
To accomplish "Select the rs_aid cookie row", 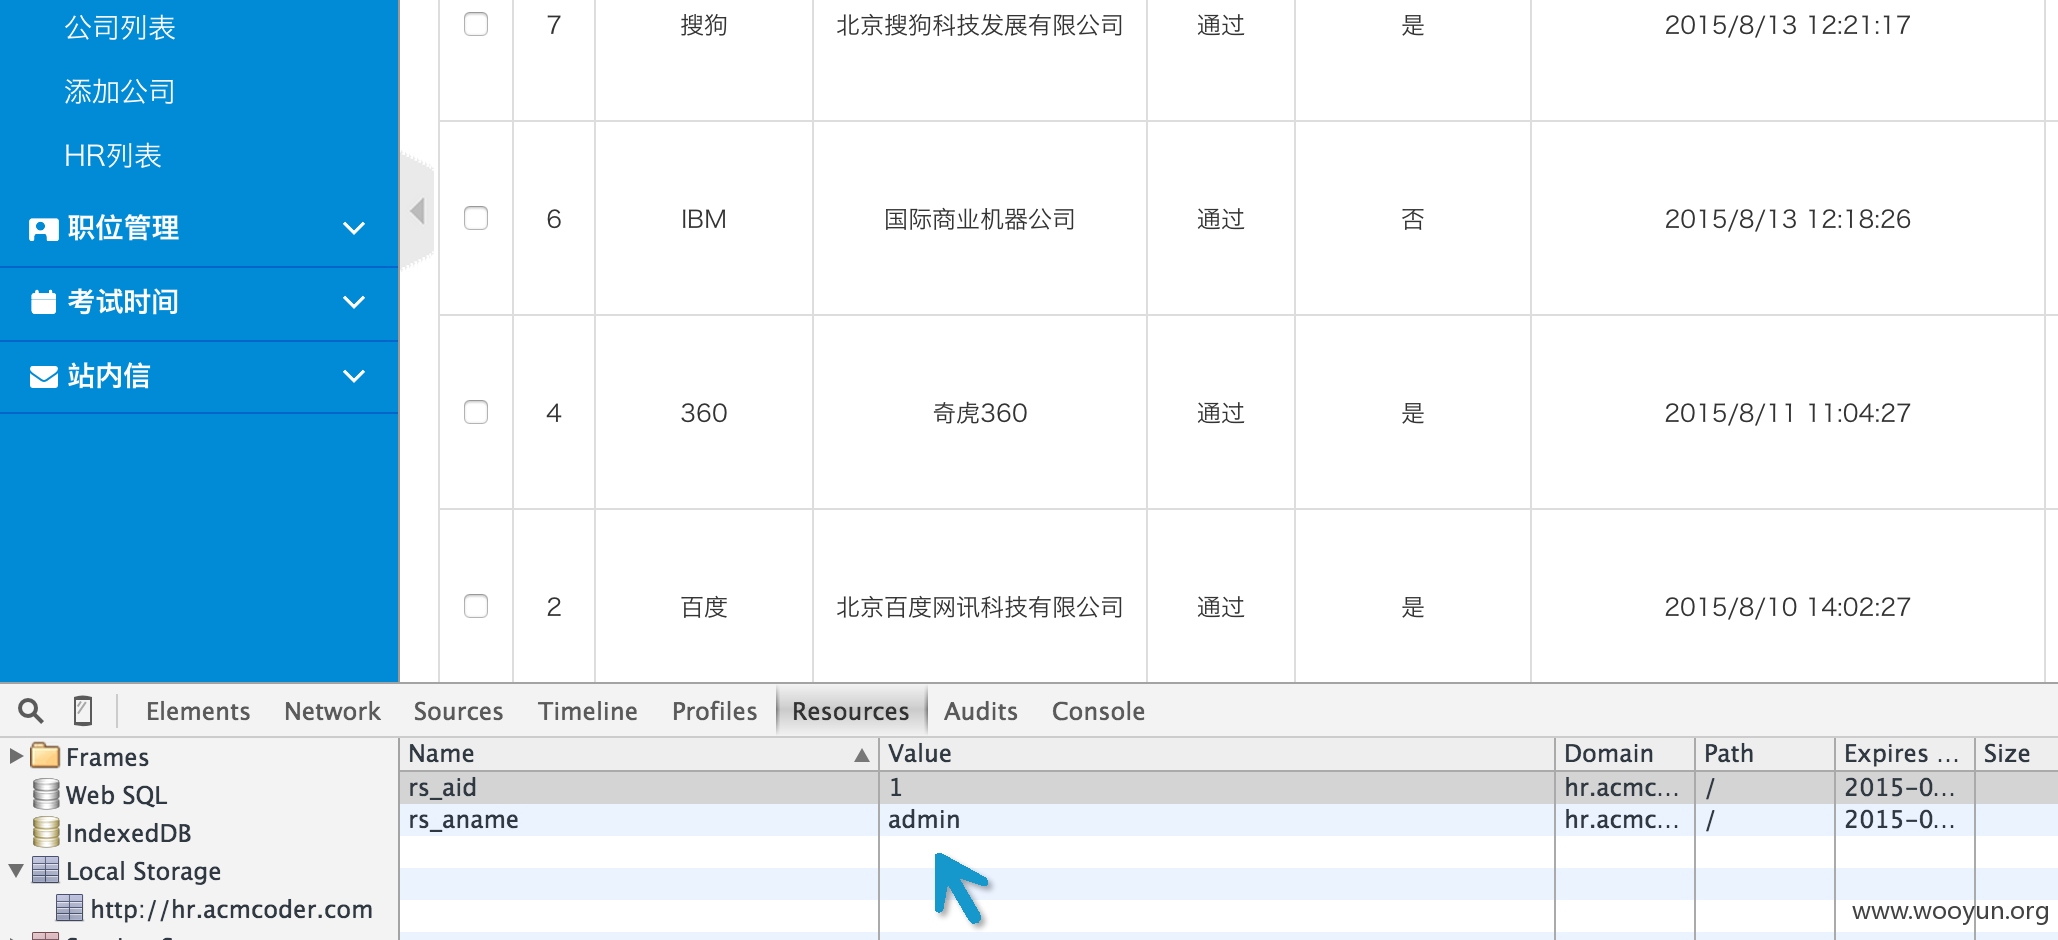I will pos(1228,787).
